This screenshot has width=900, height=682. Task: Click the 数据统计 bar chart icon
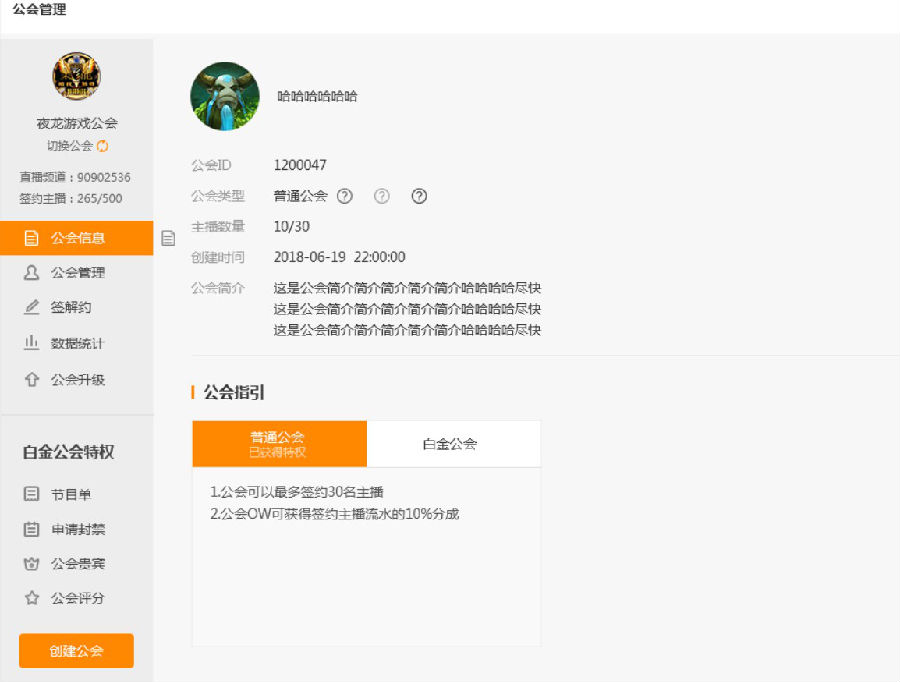[32, 343]
